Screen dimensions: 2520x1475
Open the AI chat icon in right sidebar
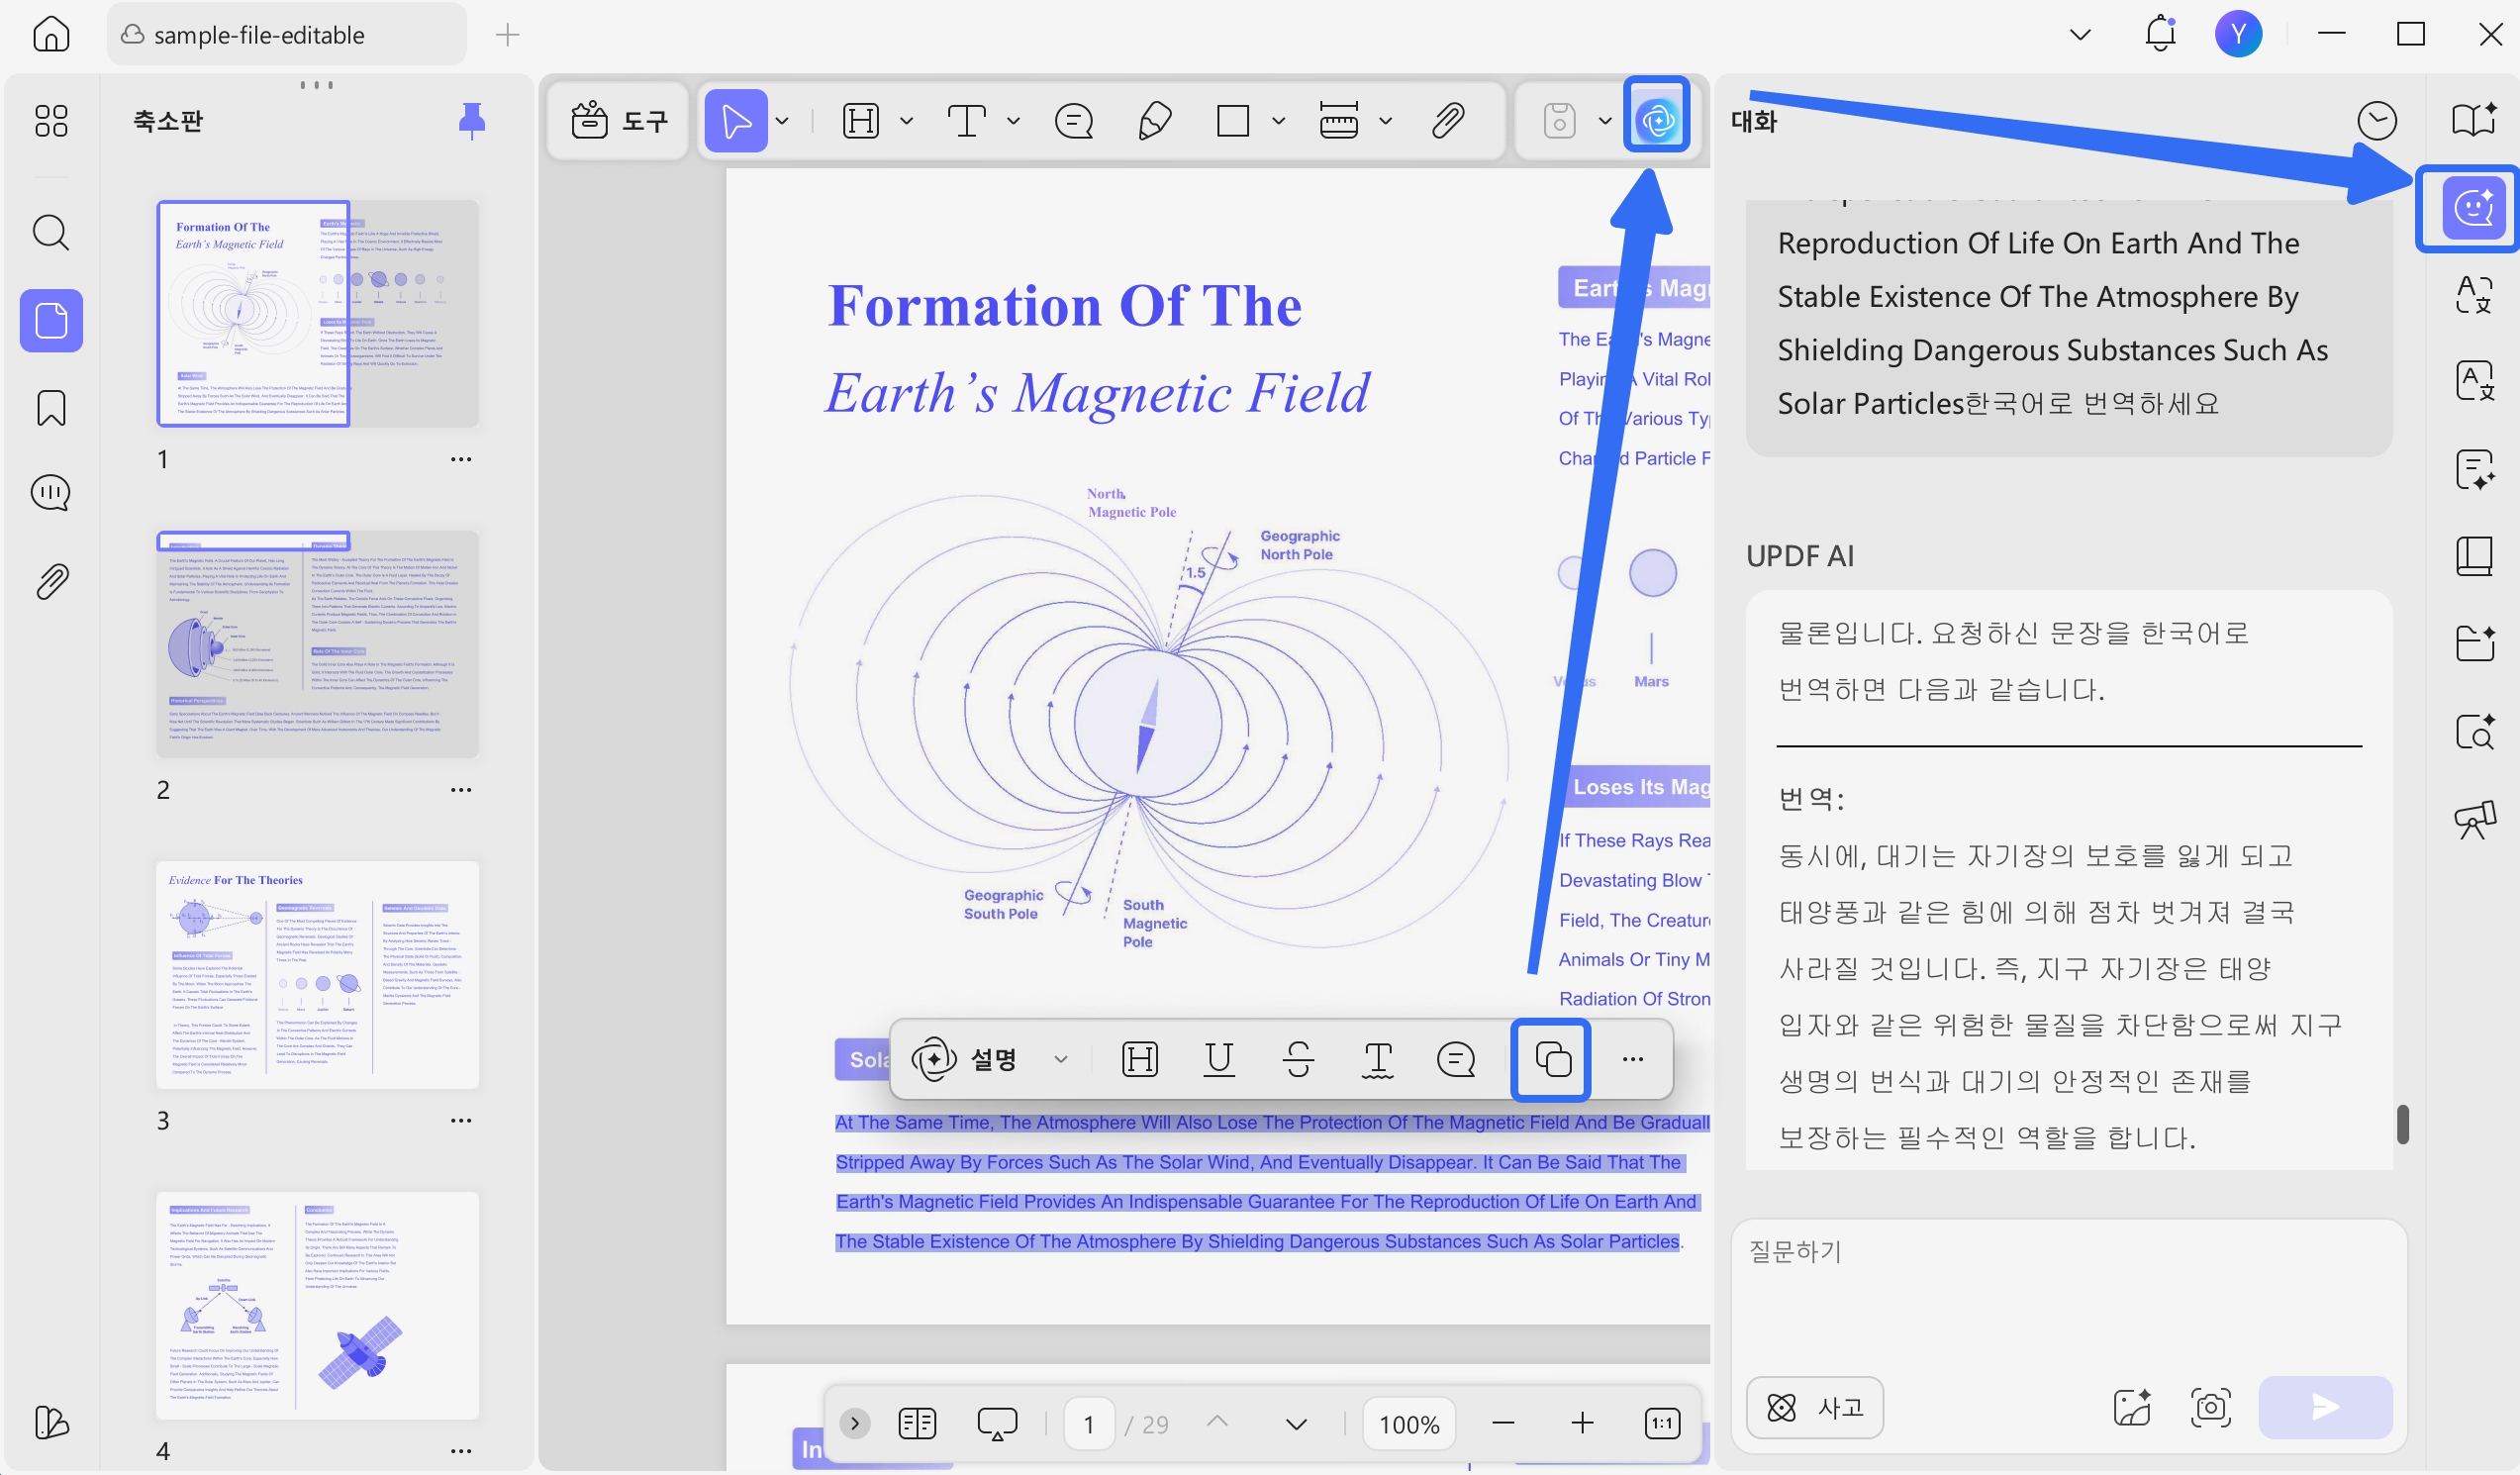tap(2473, 208)
